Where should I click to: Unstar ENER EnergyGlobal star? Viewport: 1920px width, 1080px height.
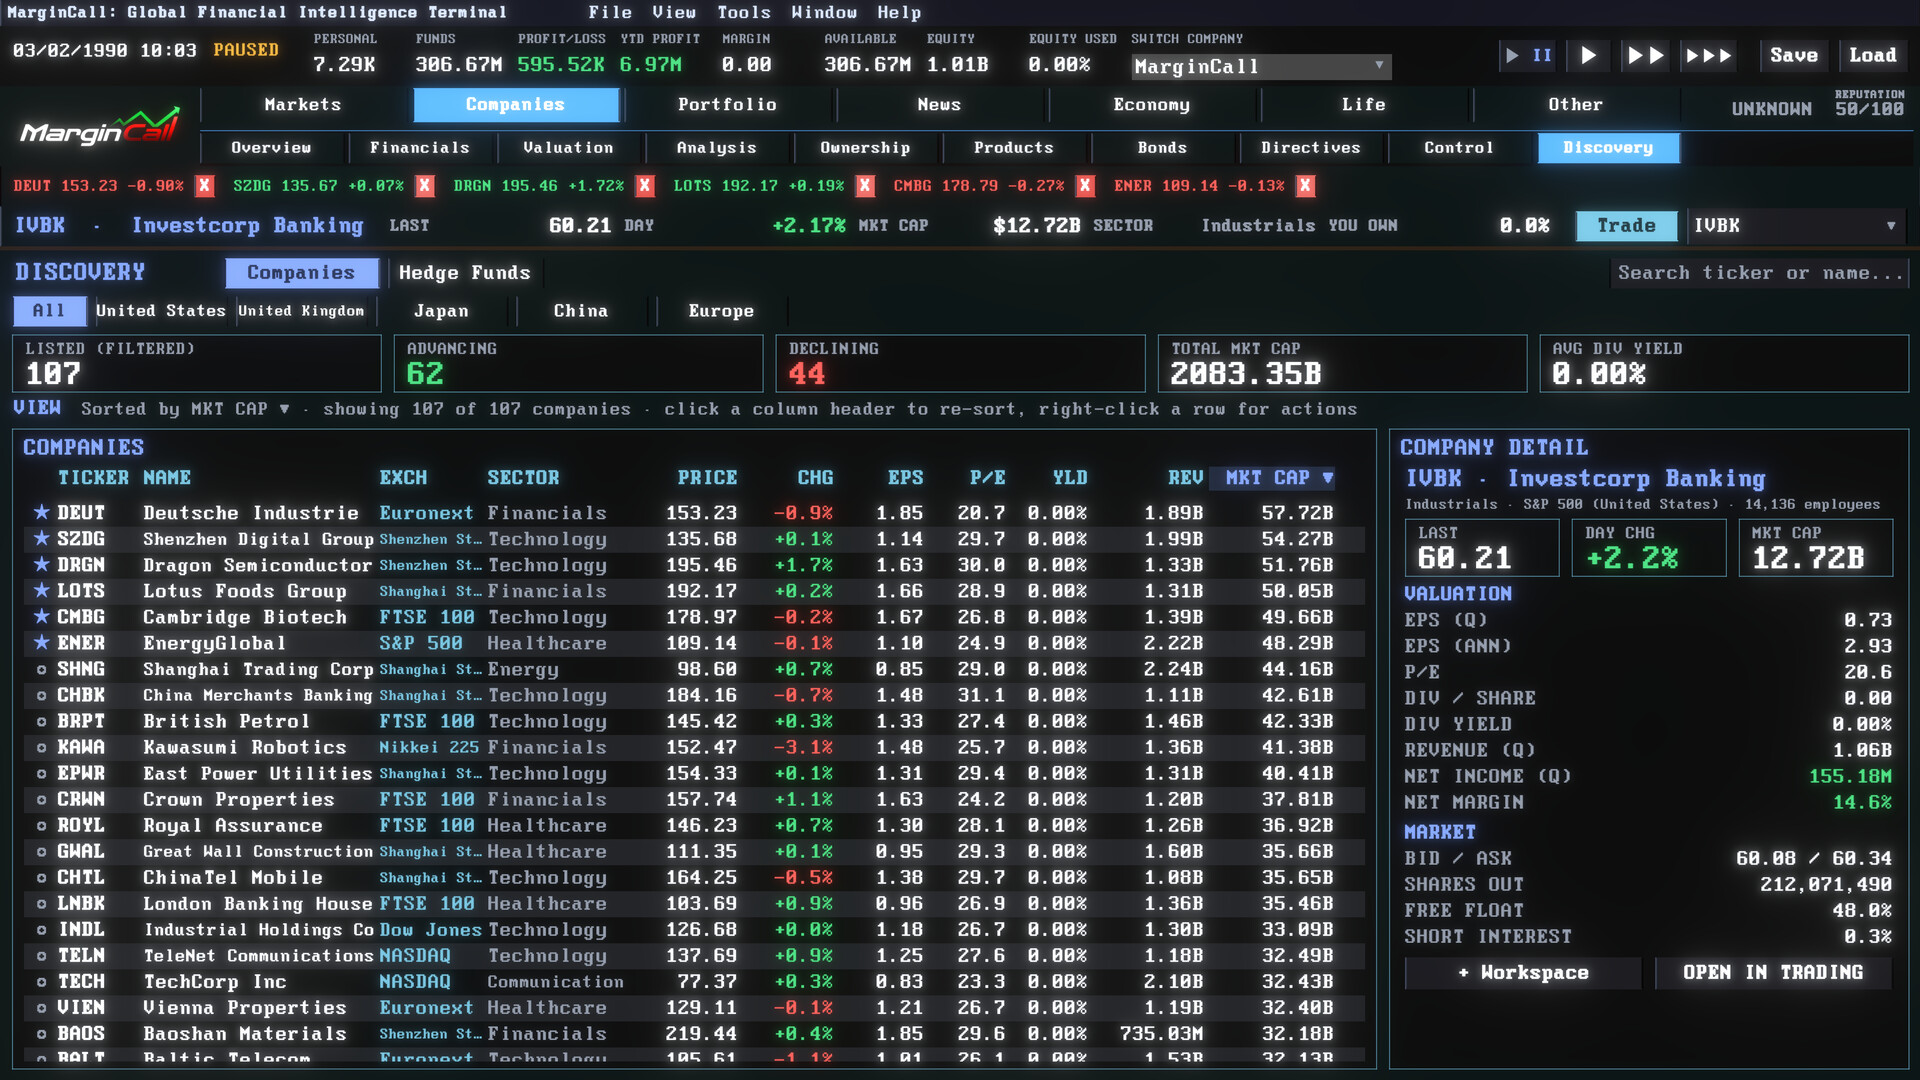pyautogui.click(x=41, y=642)
